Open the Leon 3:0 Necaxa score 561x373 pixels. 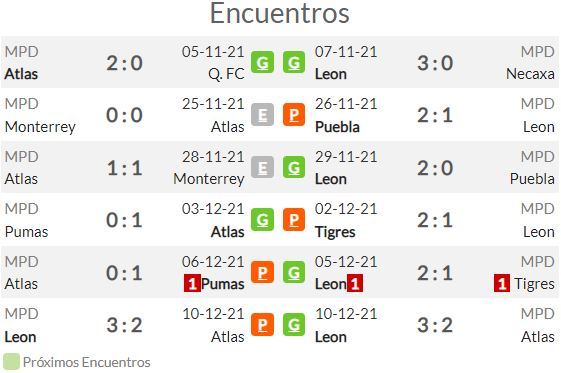[435, 63]
